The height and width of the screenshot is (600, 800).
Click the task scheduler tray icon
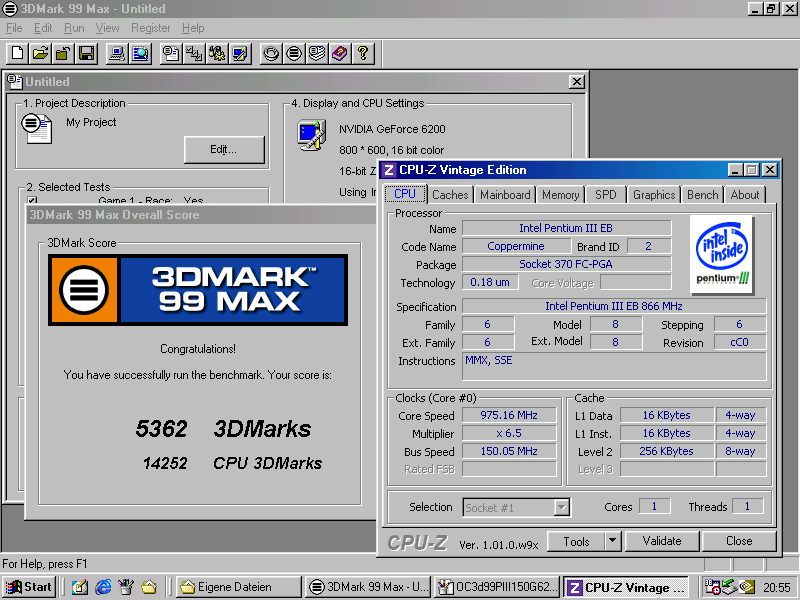[x=712, y=587]
